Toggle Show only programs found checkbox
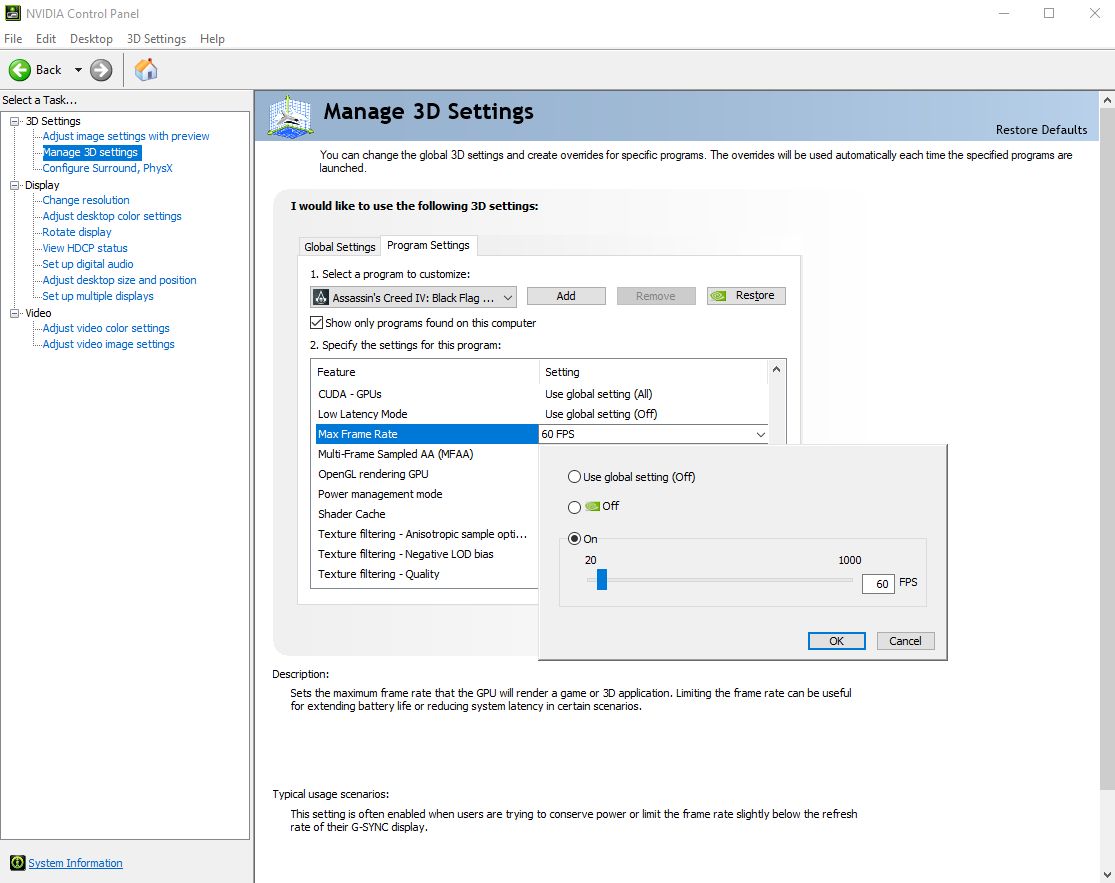Image resolution: width=1115 pixels, height=883 pixels. point(316,323)
